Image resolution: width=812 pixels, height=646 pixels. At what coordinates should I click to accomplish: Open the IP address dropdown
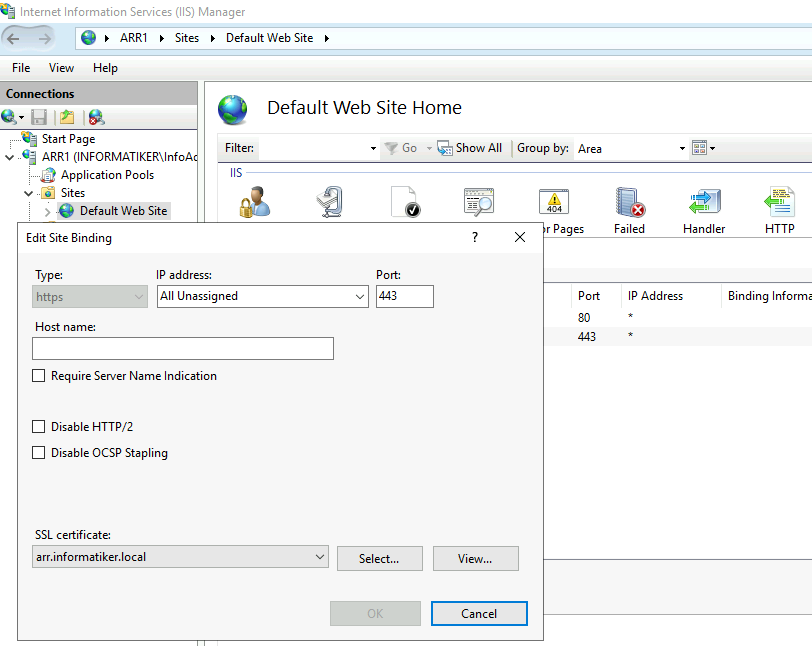click(x=359, y=297)
